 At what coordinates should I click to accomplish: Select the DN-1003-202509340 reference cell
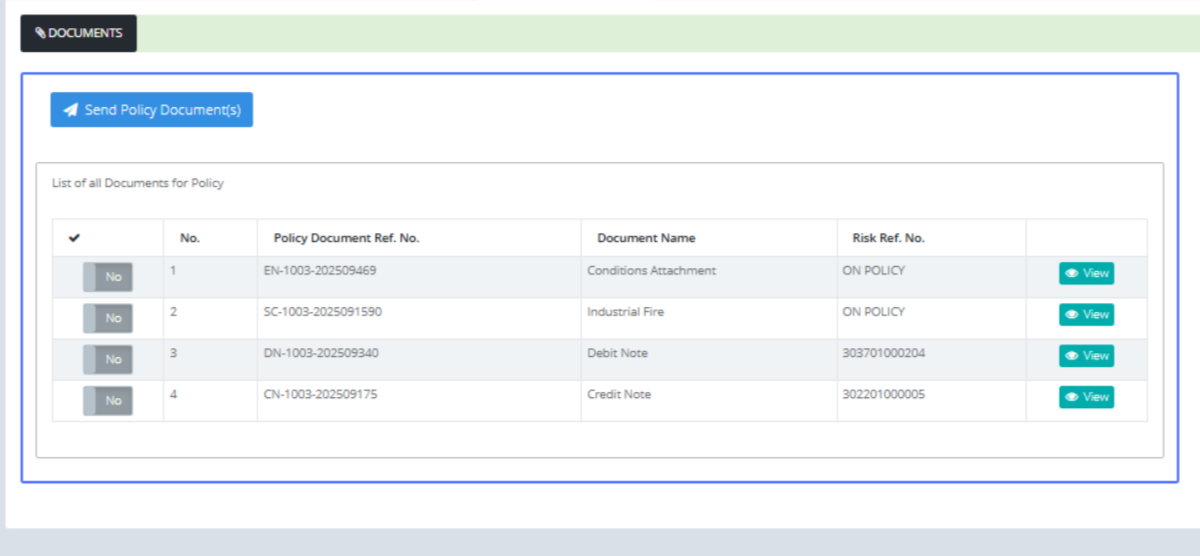[321, 353]
